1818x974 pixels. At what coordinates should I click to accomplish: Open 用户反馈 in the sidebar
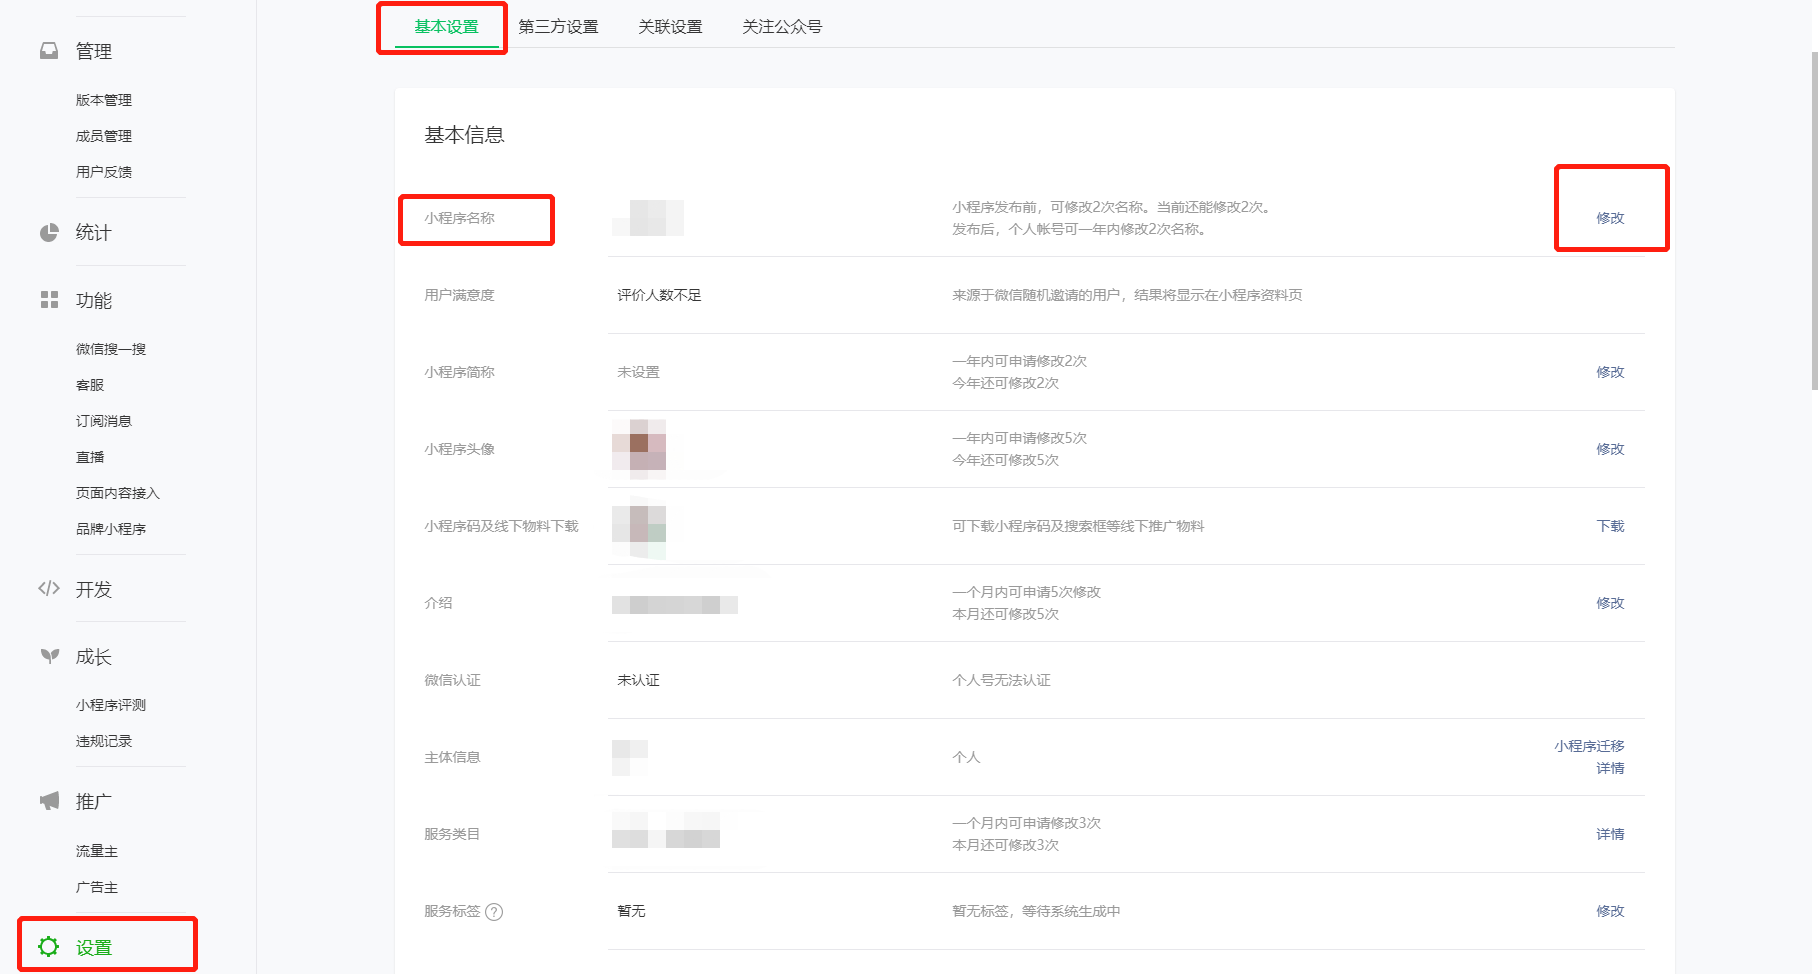tap(104, 172)
